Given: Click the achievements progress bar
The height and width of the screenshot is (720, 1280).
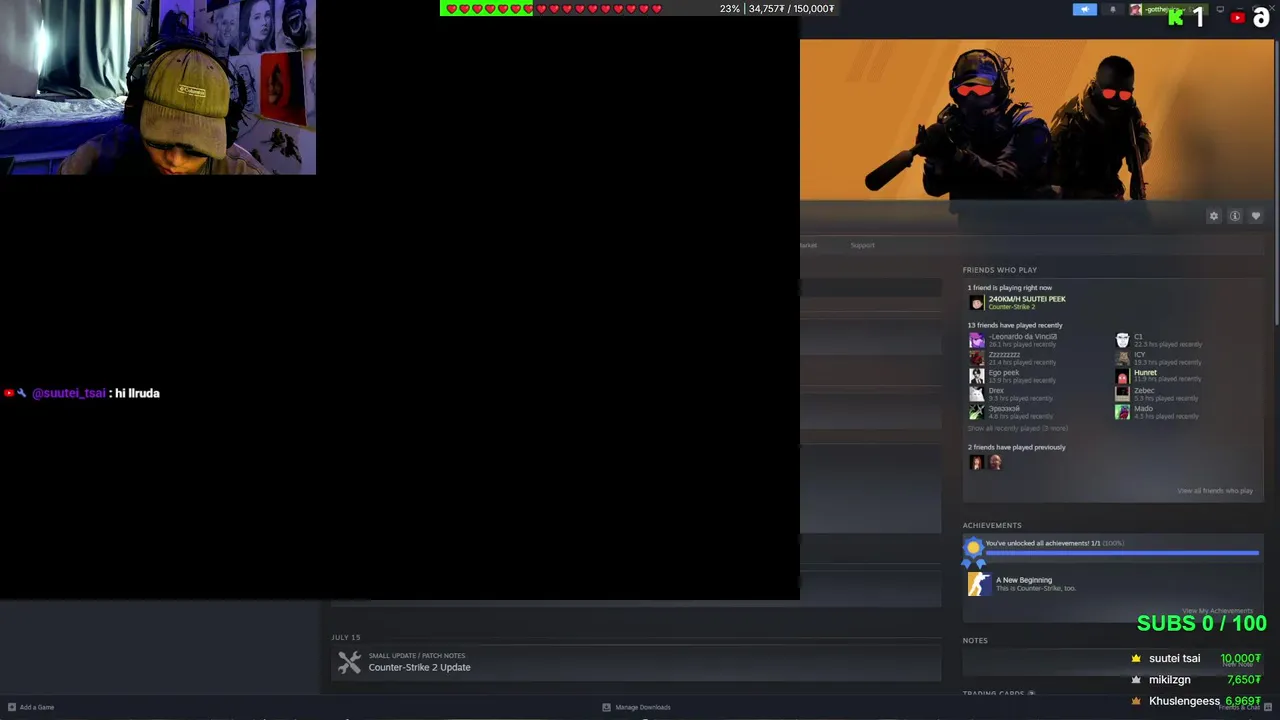Looking at the screenshot, I should coord(1122,552).
